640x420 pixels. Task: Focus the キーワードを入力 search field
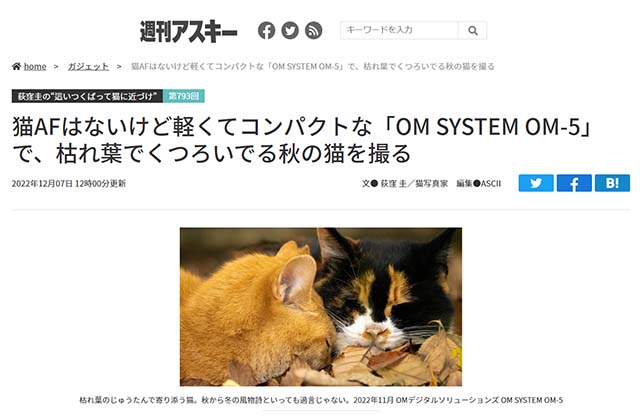click(400, 31)
